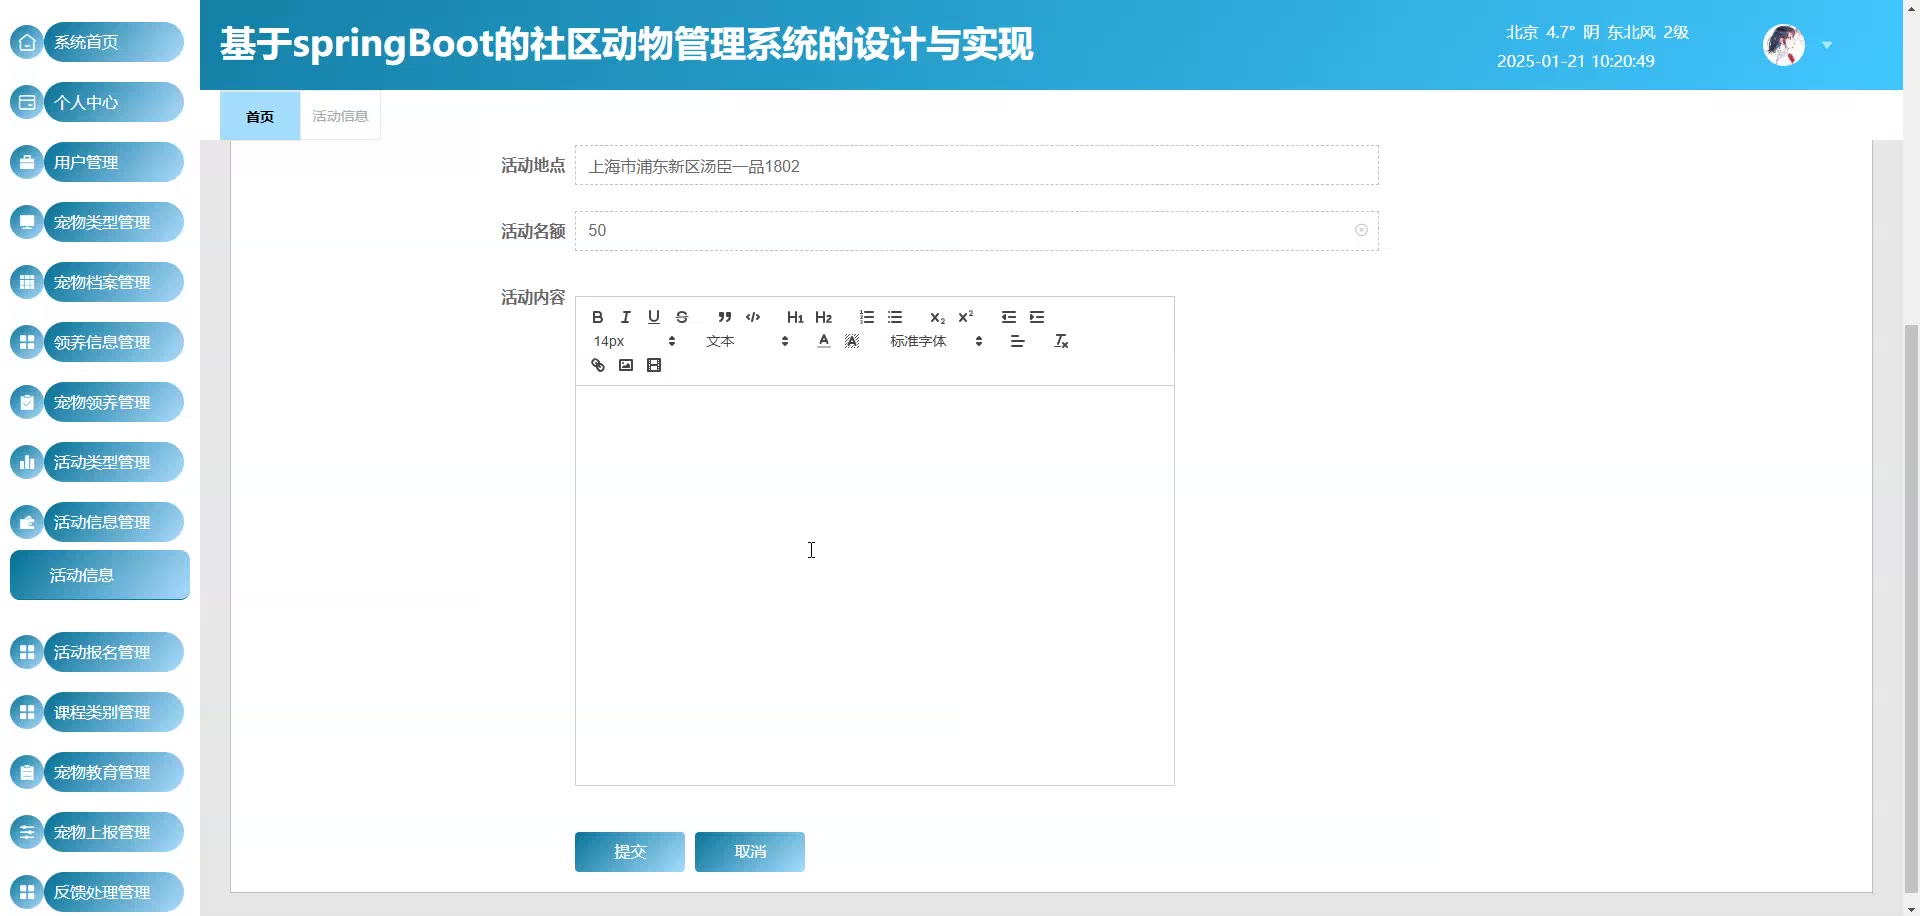Clear text formatting in the editor
This screenshot has width=1920, height=916.
1061,341
